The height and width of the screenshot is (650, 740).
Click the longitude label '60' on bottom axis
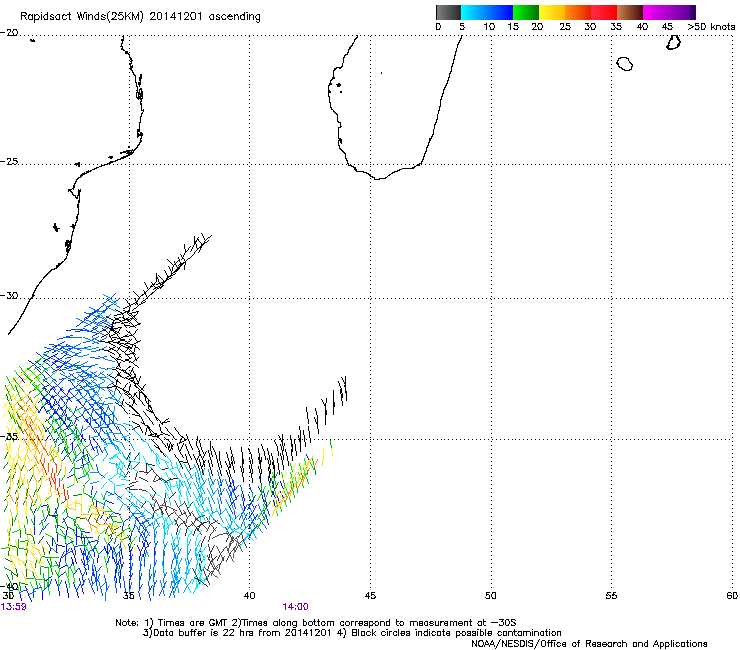point(732,596)
